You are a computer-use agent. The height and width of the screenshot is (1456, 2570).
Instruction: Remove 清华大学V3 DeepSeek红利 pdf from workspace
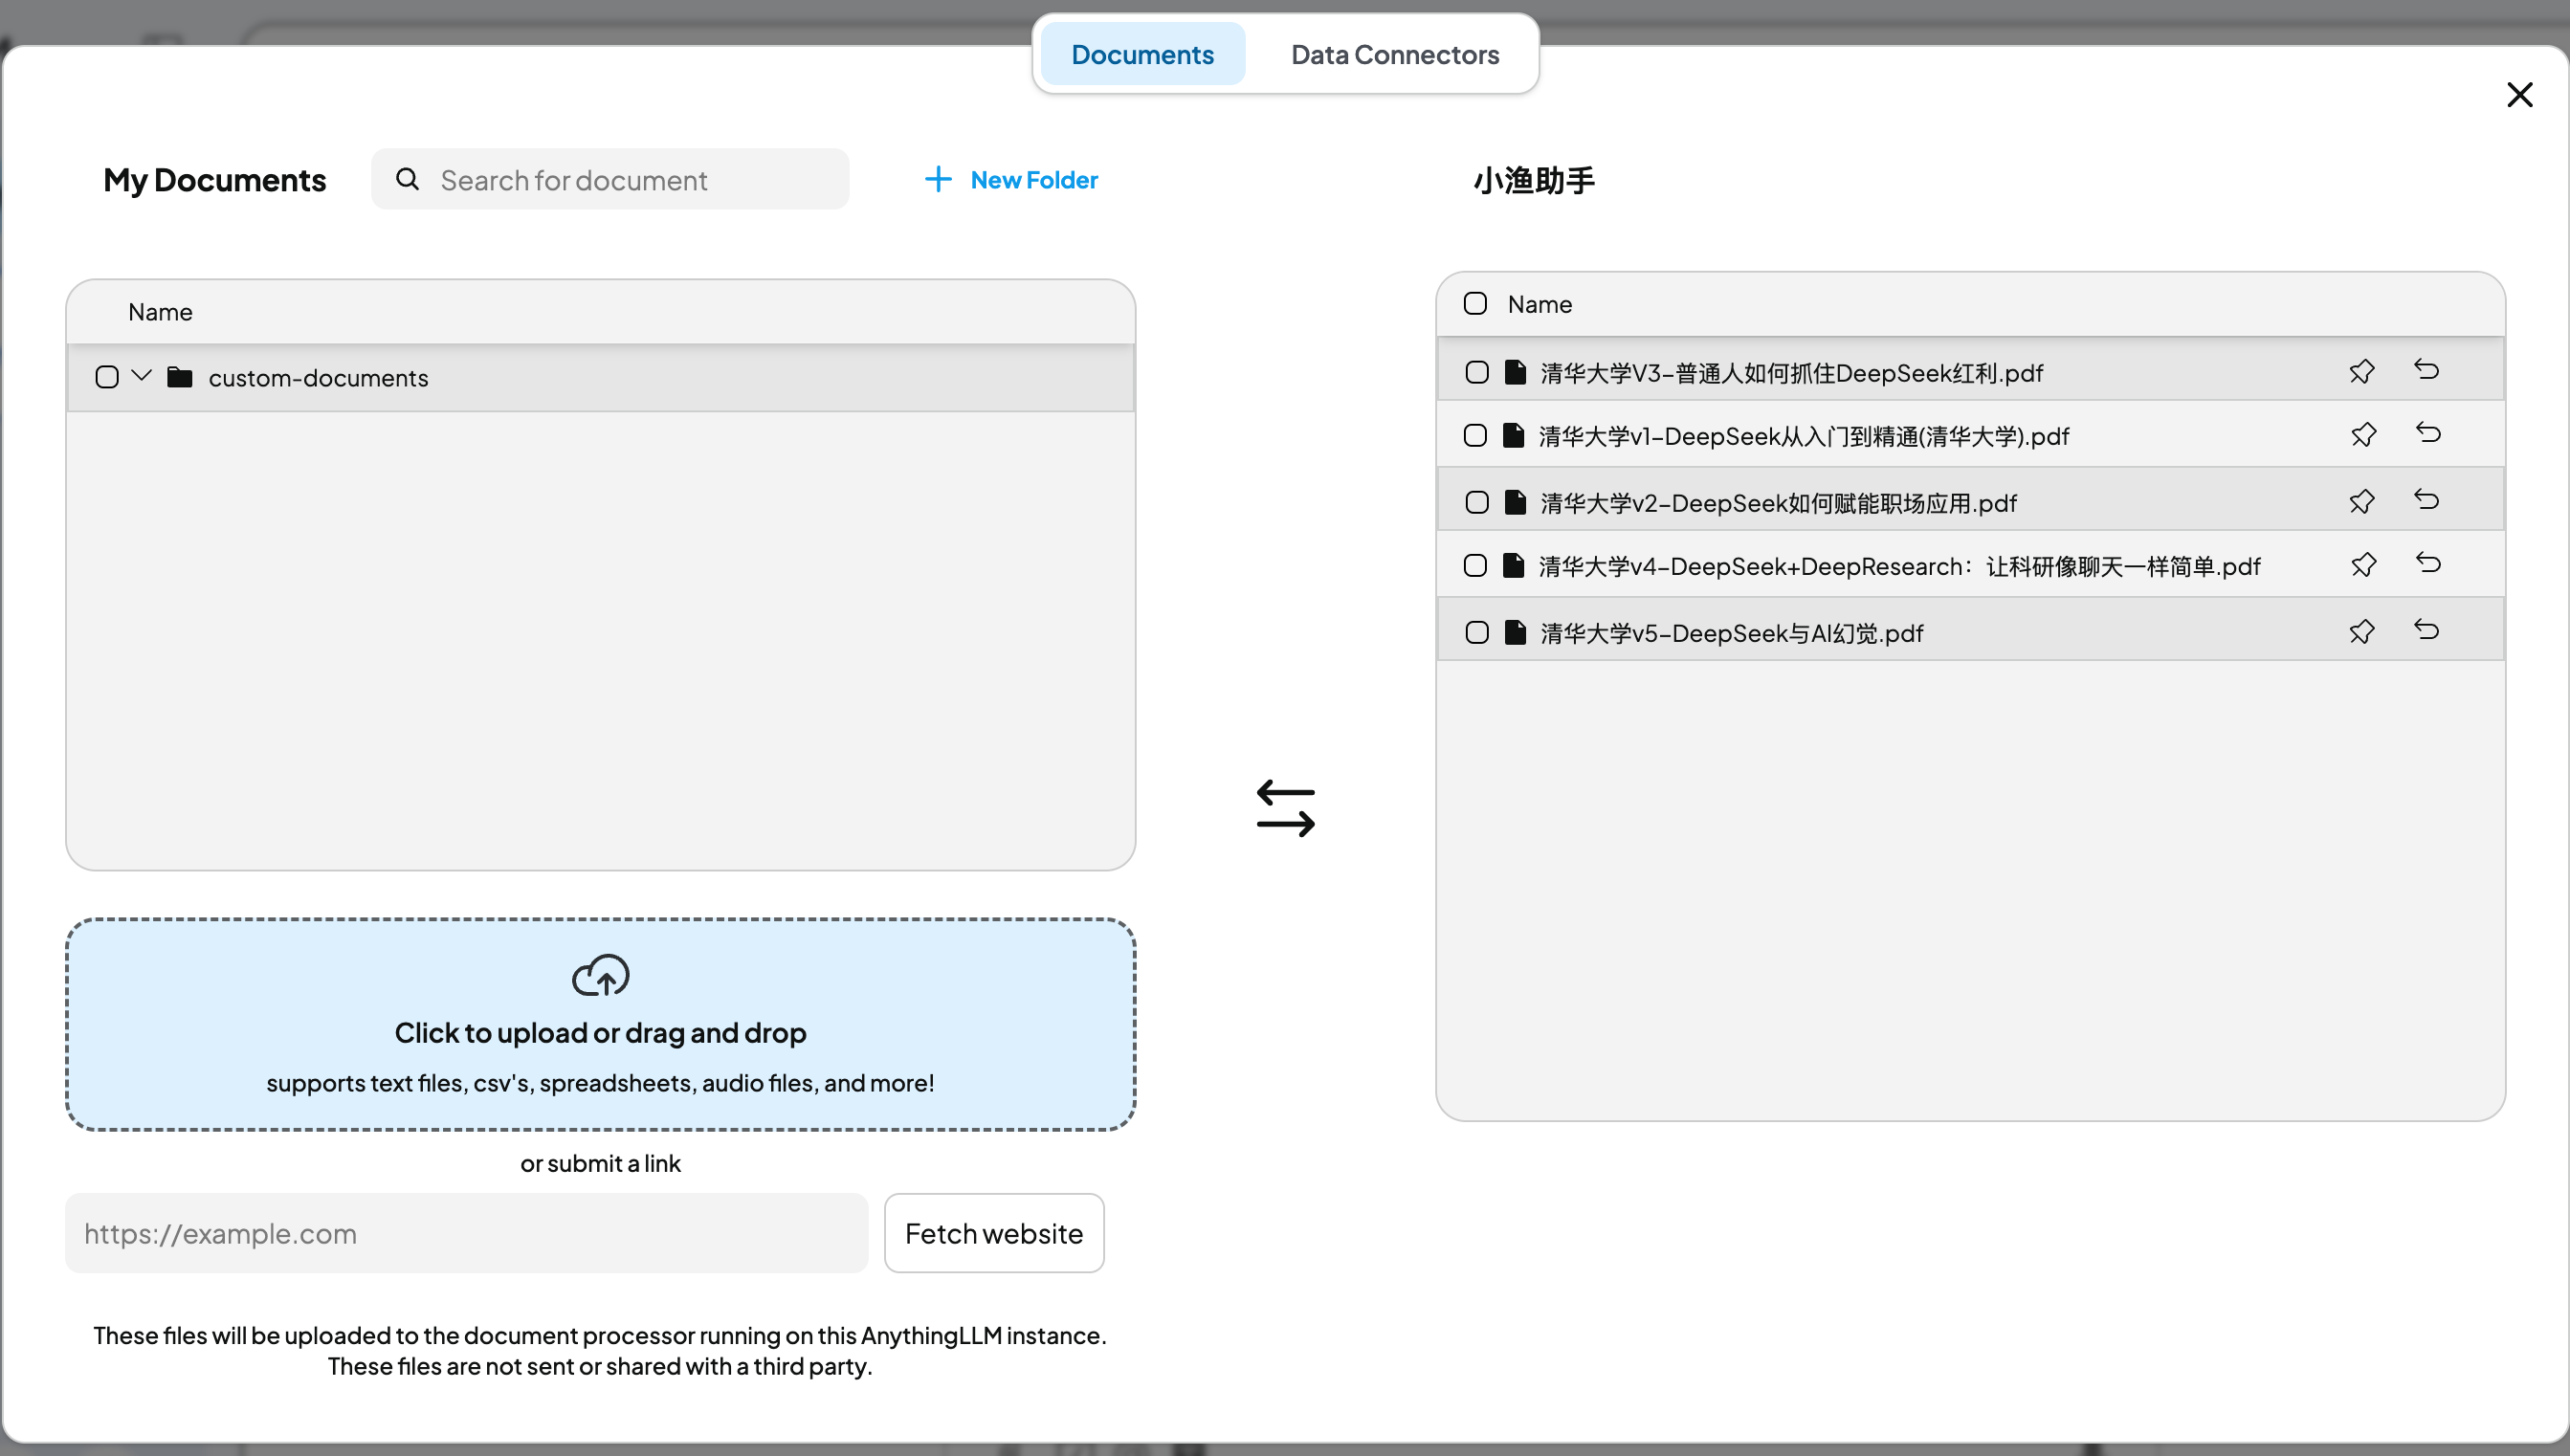point(2426,371)
